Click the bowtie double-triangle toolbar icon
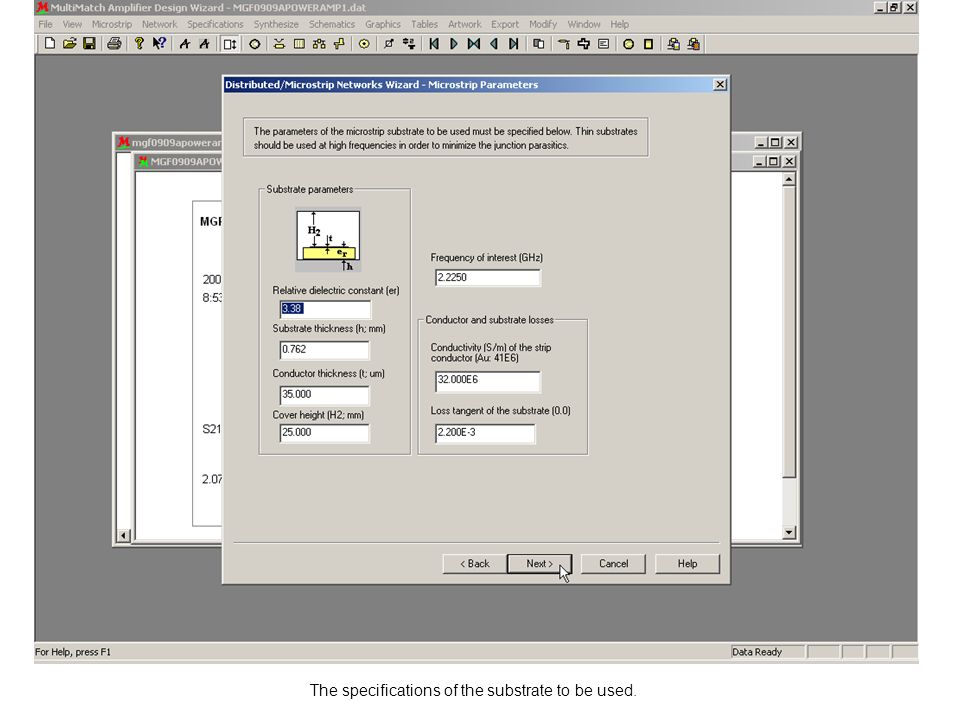The width and height of the screenshot is (960, 720). (474, 44)
